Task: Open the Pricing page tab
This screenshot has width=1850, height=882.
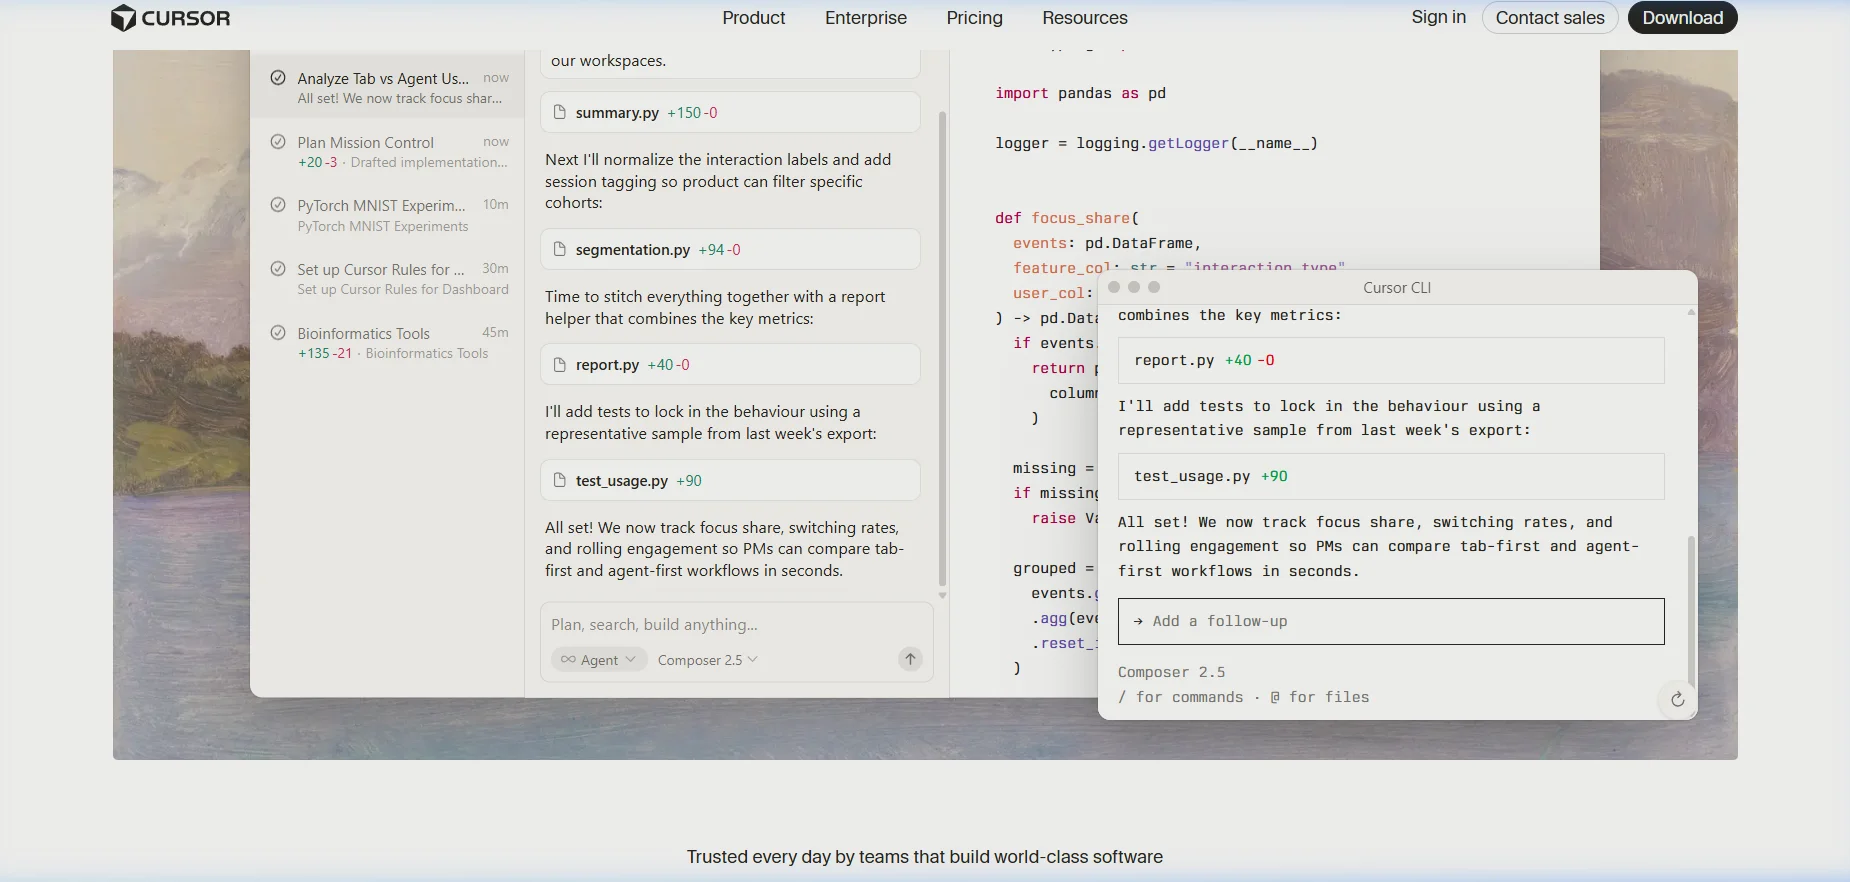Action: (x=974, y=18)
